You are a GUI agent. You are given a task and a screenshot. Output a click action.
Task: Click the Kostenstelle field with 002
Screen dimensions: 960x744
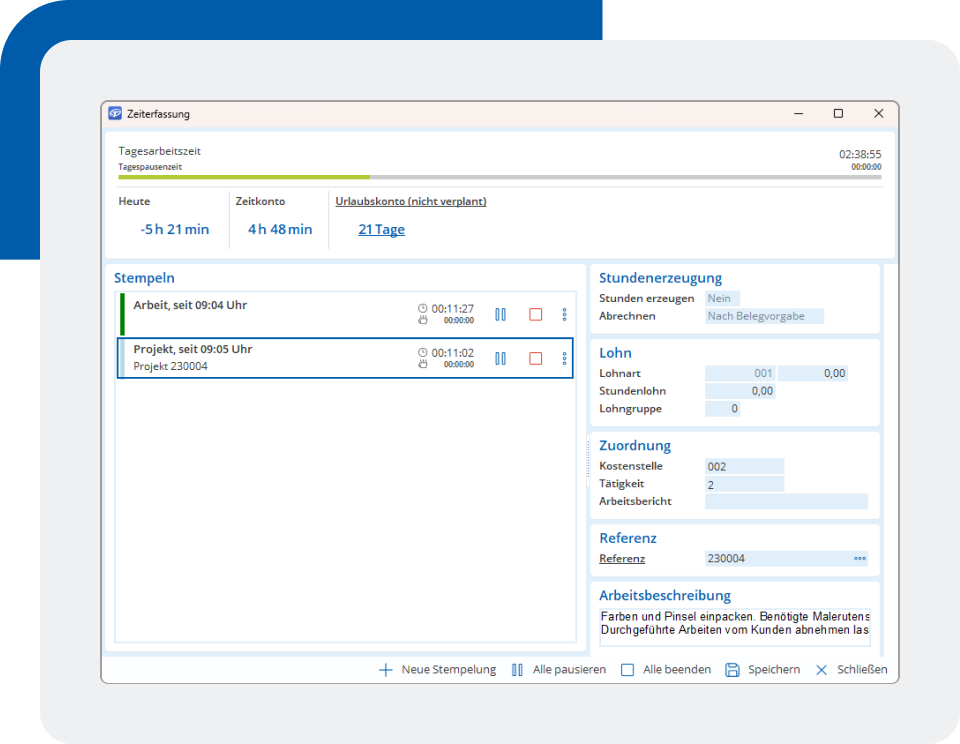coord(744,466)
